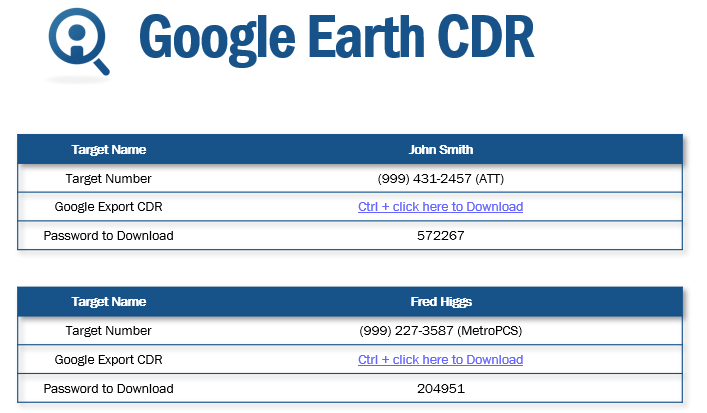The image size is (707, 413).
Task: Click the (ATT) carrier text
Action: 489,179
